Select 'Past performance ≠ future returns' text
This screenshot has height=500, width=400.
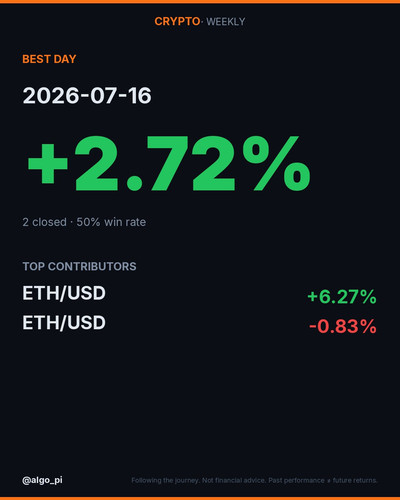pos(323,481)
